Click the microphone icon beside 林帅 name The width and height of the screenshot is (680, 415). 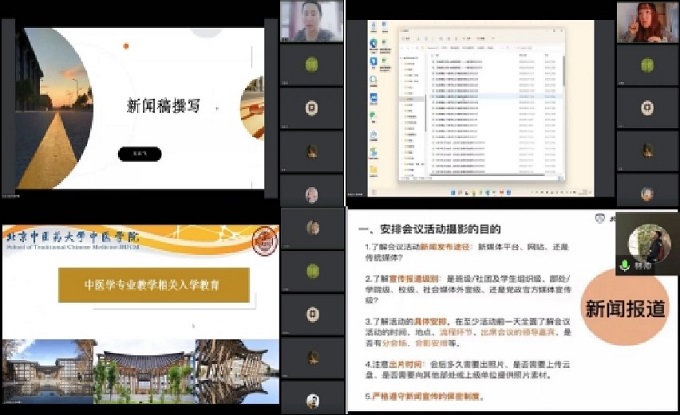click(625, 266)
